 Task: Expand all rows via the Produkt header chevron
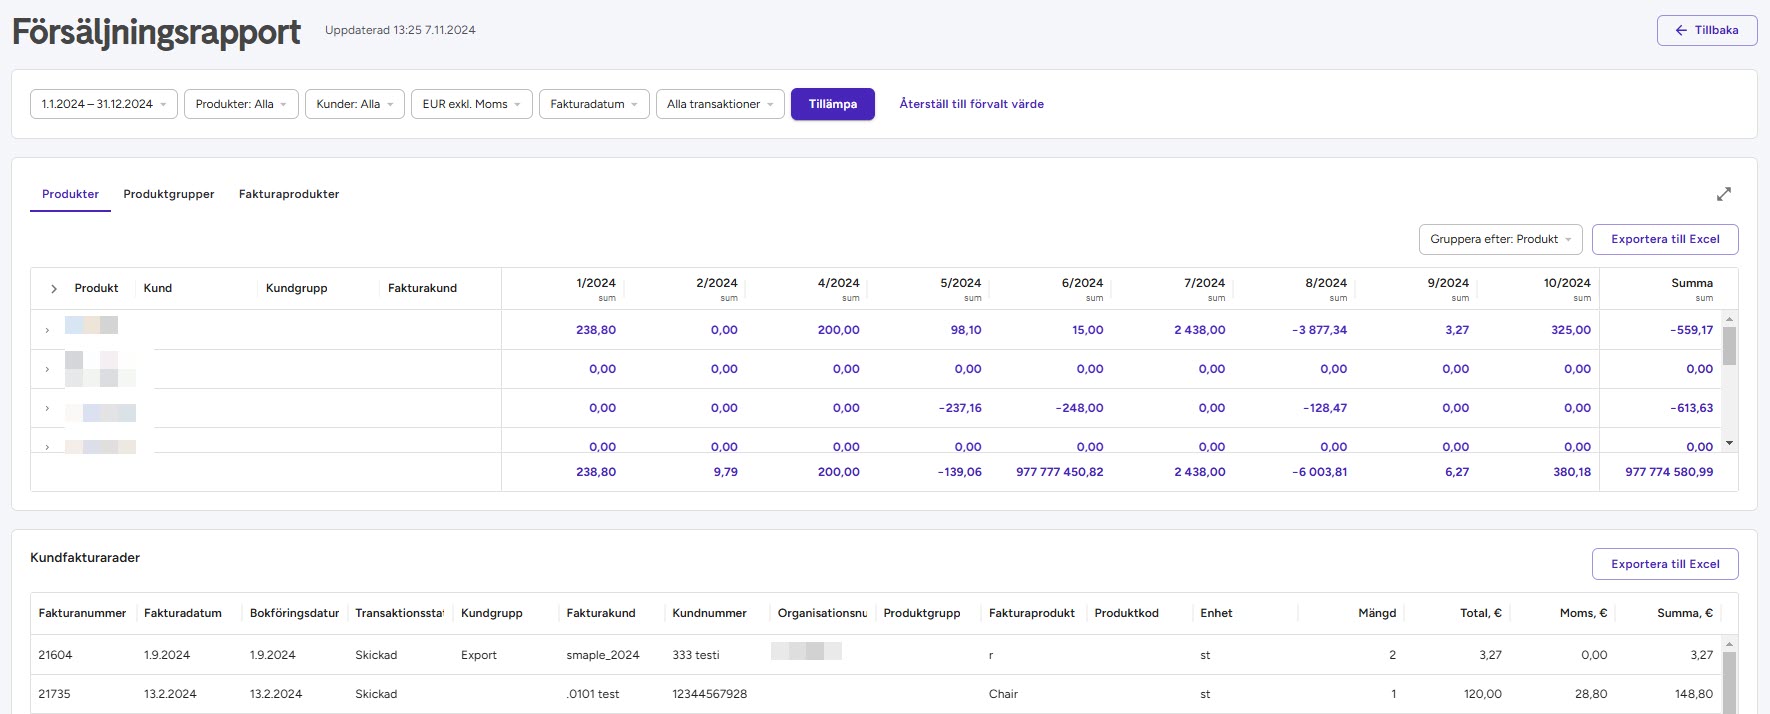pos(54,289)
